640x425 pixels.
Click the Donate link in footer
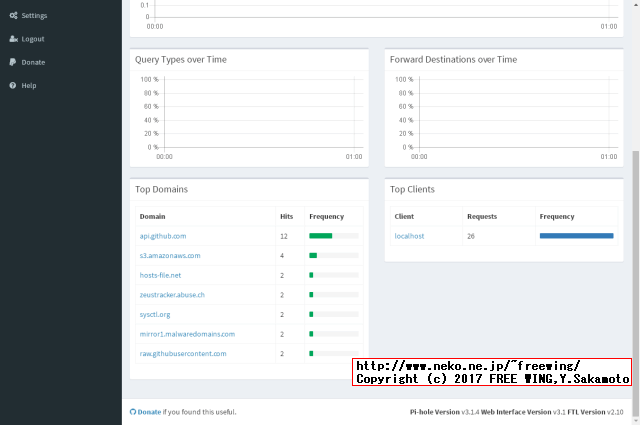click(149, 412)
